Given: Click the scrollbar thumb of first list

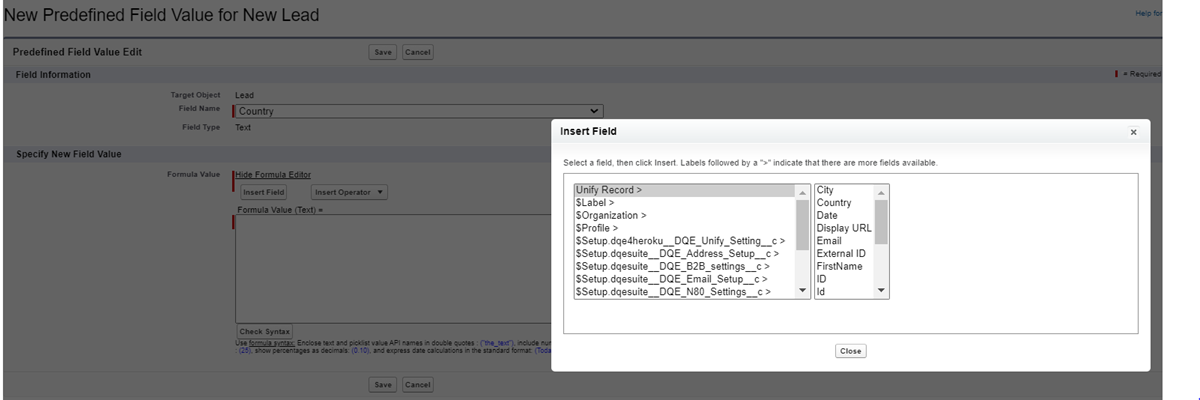Looking at the screenshot, I should point(803,224).
